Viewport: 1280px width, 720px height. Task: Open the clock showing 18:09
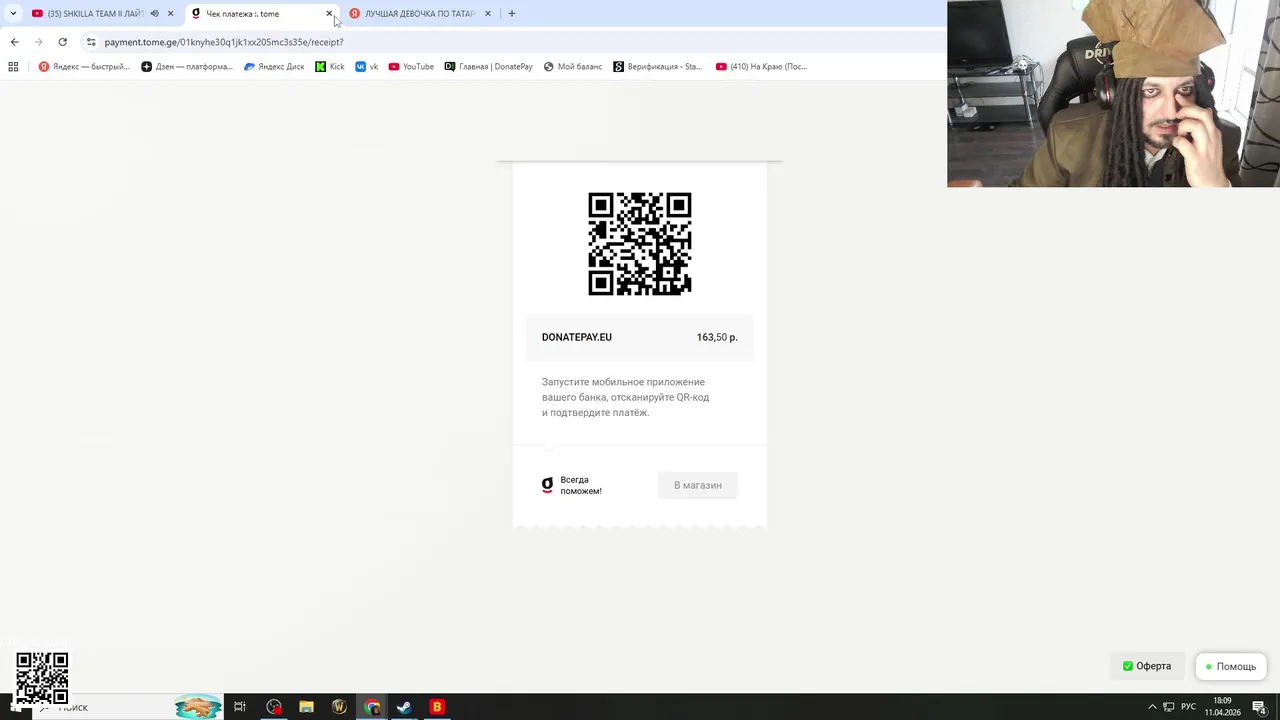pos(1222,707)
